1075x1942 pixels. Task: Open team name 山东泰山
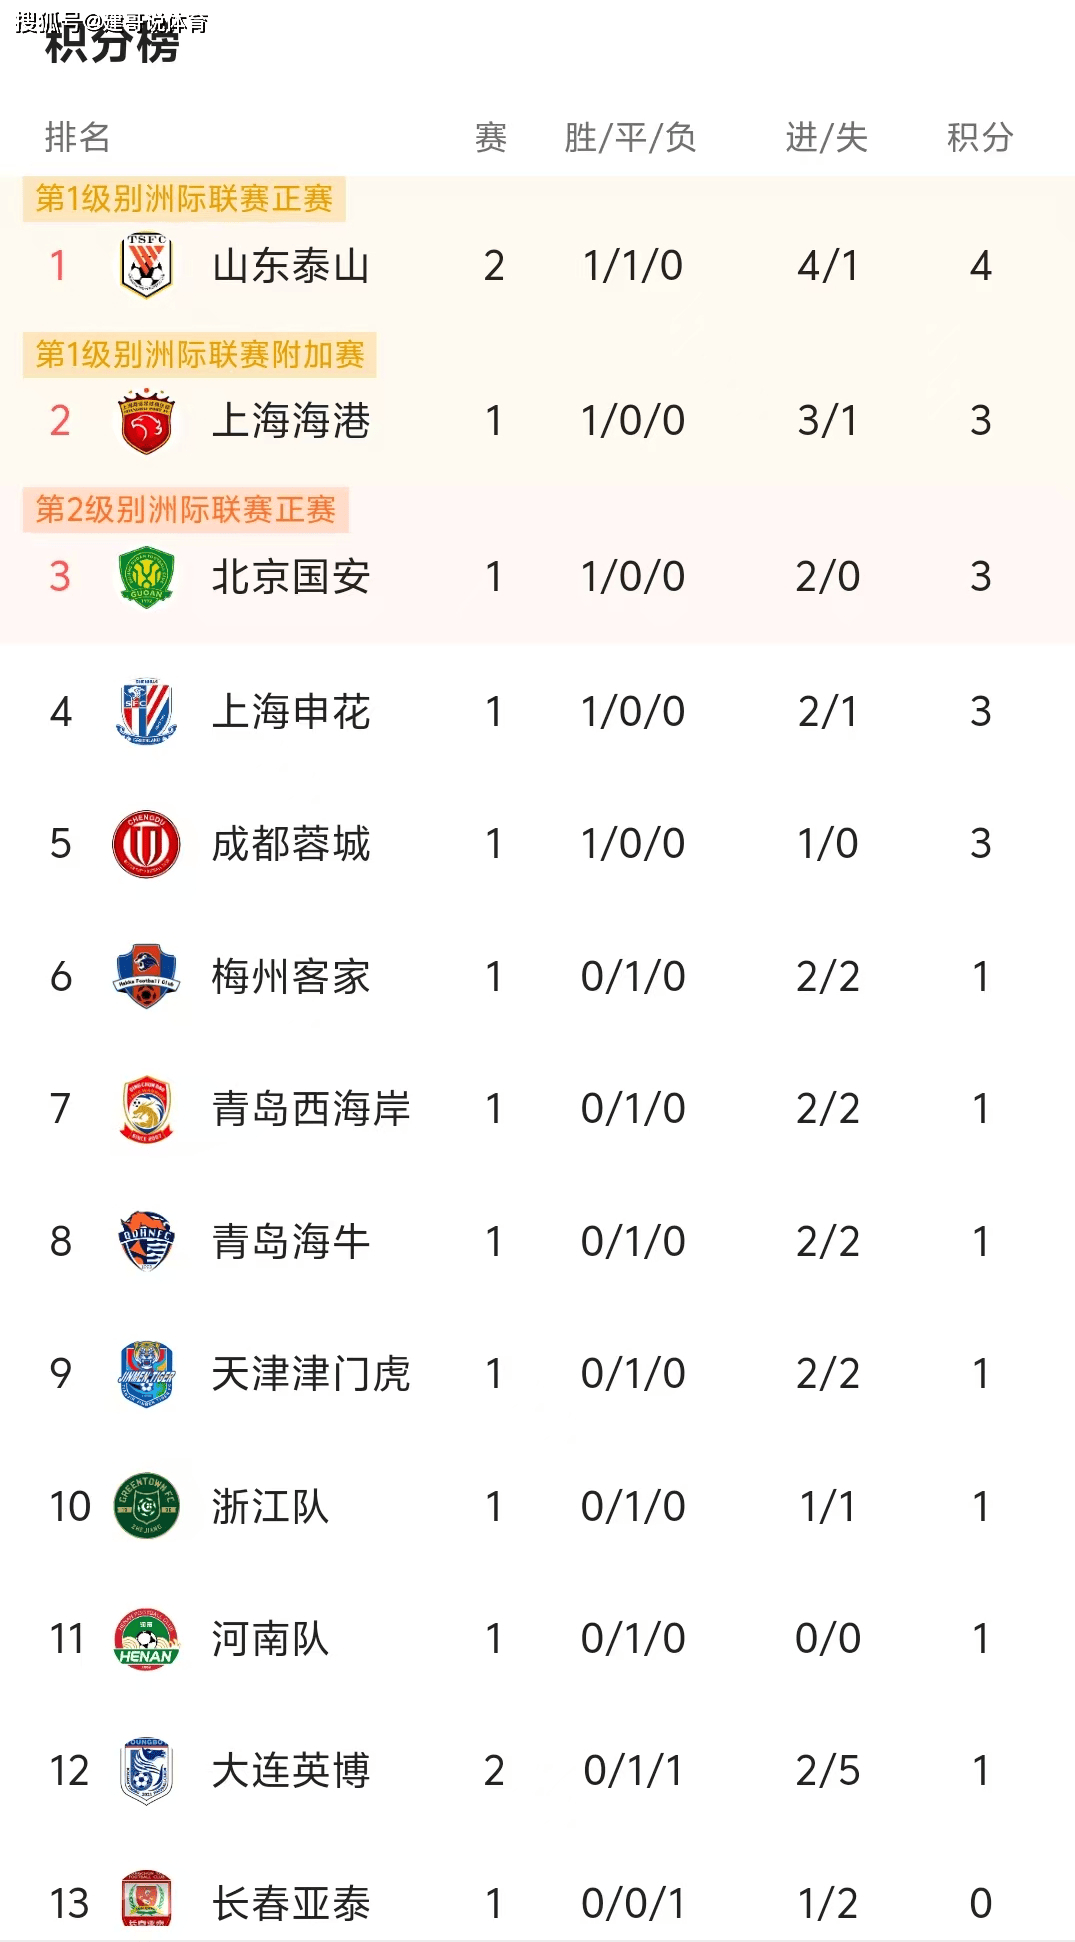(x=291, y=266)
